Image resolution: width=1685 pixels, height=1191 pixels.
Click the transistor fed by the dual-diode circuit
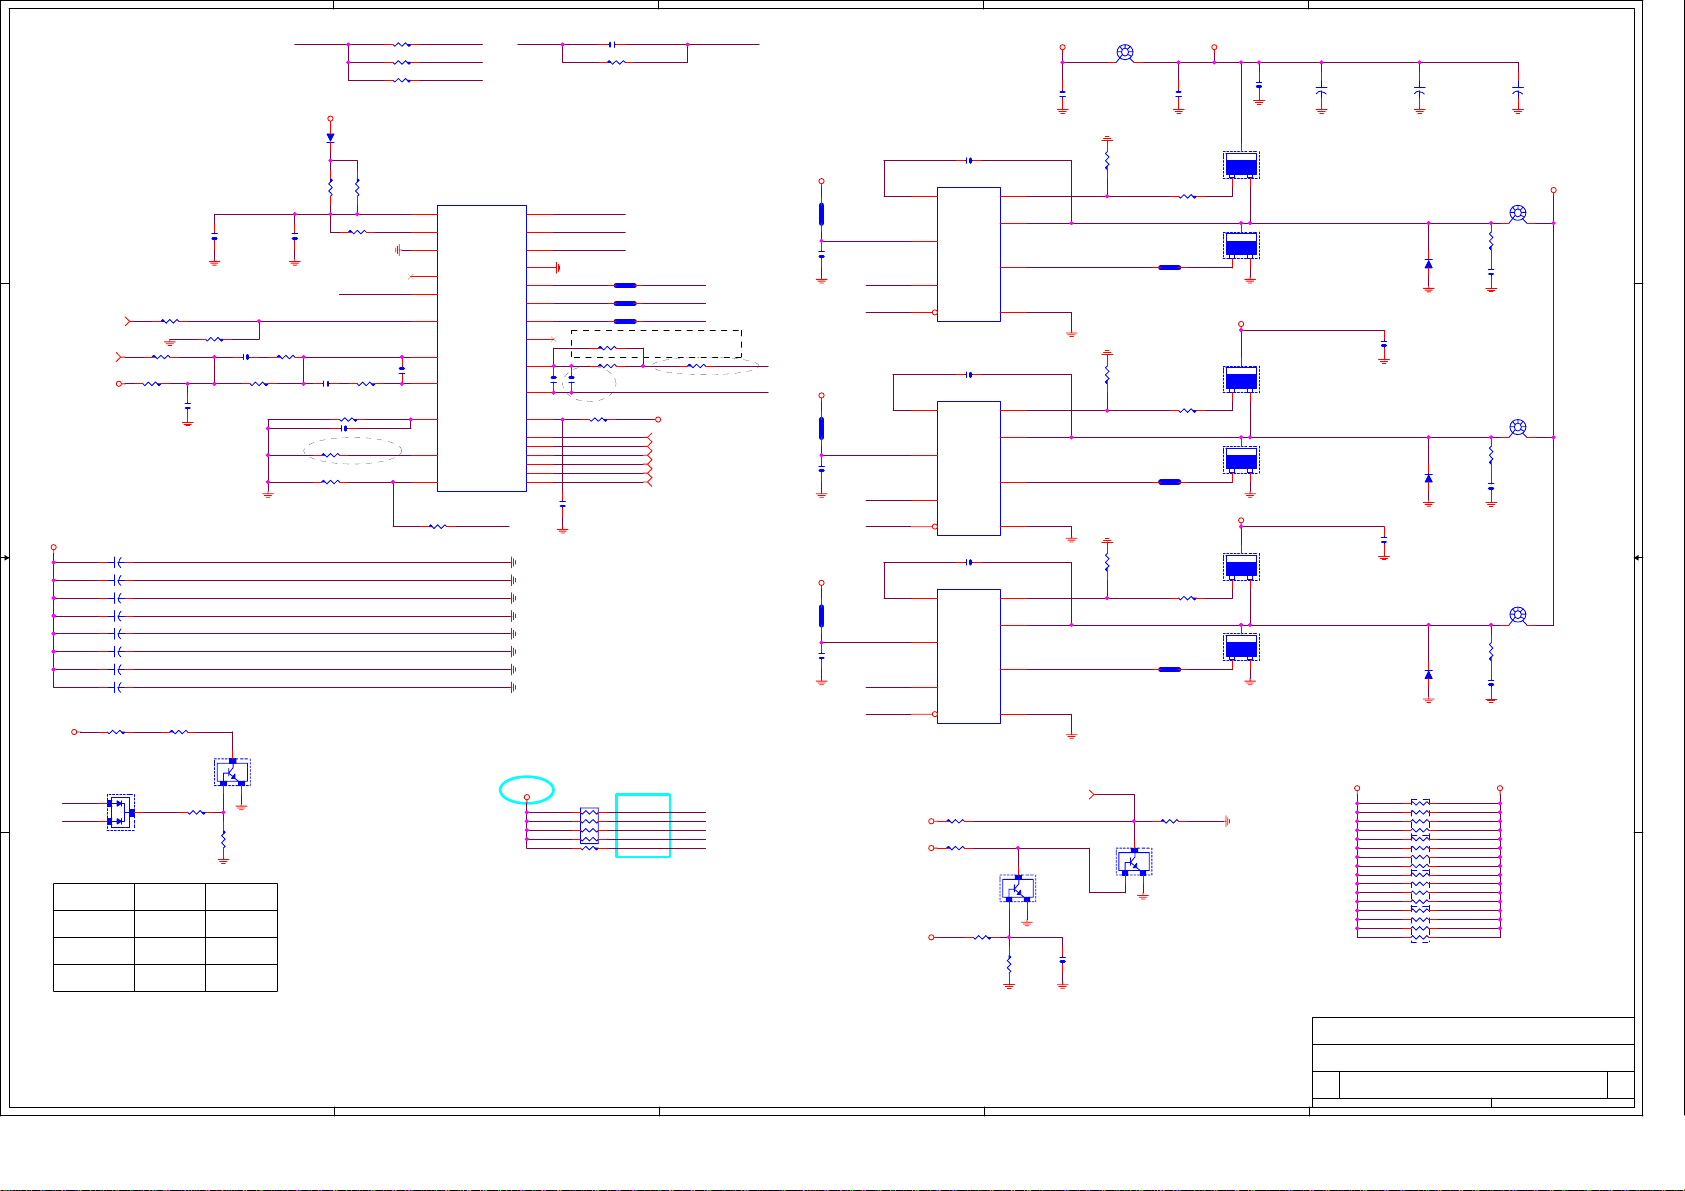[x=232, y=772]
